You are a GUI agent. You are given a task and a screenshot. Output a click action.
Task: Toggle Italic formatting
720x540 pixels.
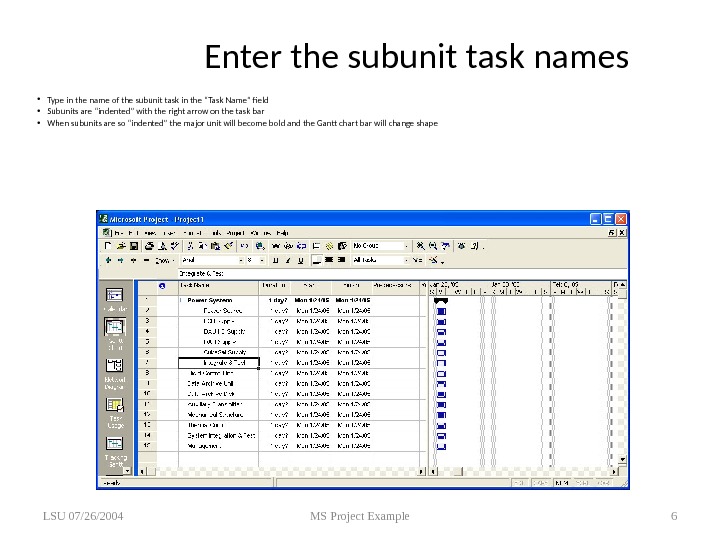(x=288, y=260)
